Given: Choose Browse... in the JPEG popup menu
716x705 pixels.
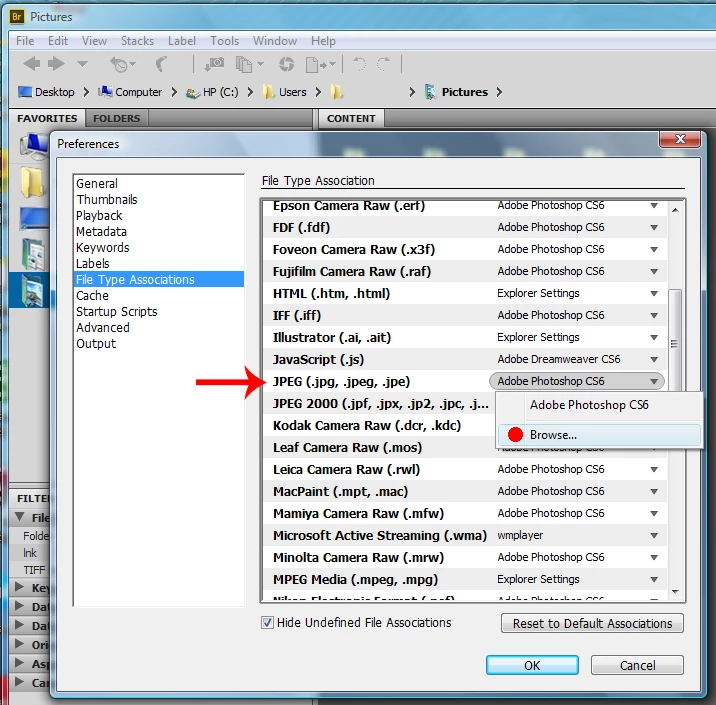Looking at the screenshot, I should (599, 435).
